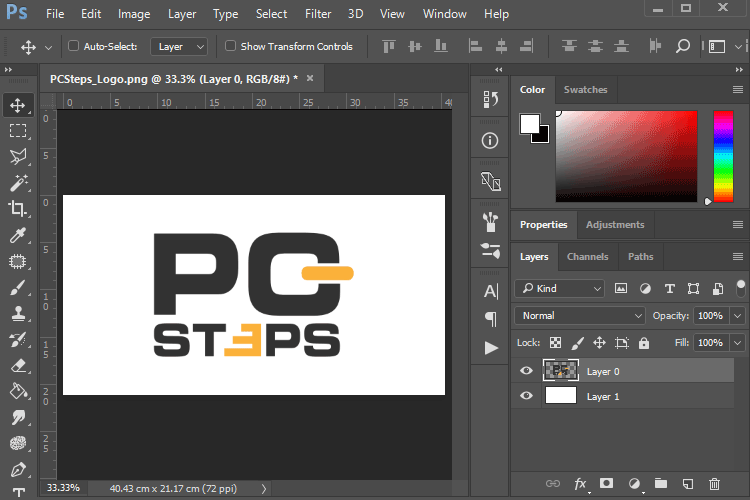750x500 pixels.
Task: Click the black background color swatch
Action: pos(542,136)
